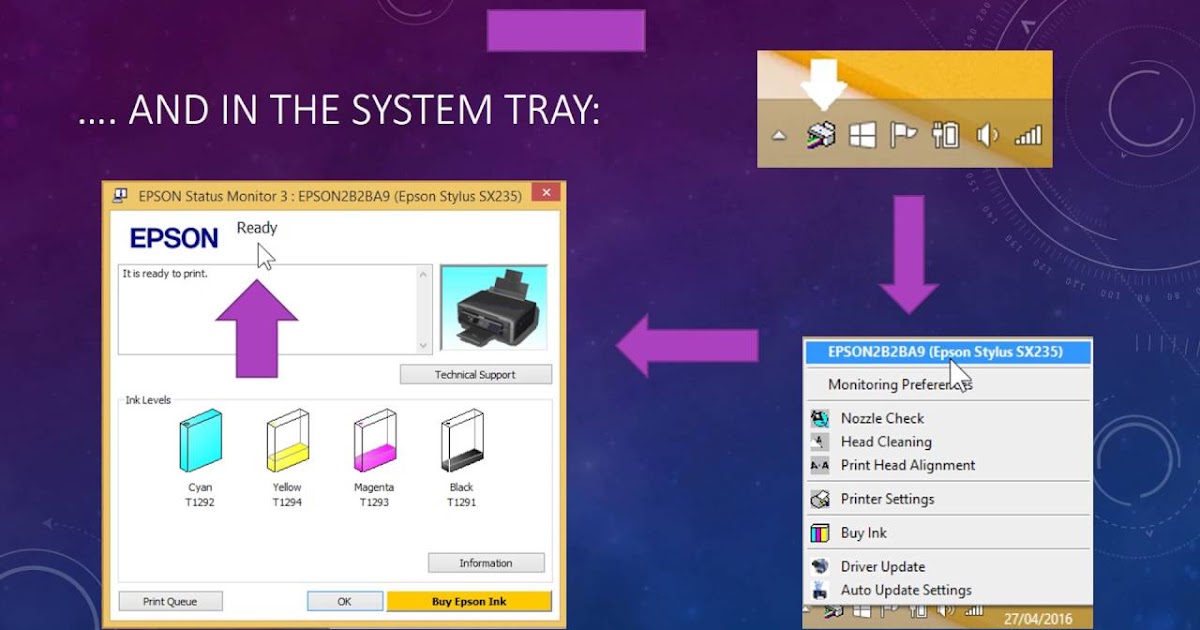Viewport: 1200px width, 630px height.
Task: Click the battery power plug tray icon
Action: coord(945,135)
